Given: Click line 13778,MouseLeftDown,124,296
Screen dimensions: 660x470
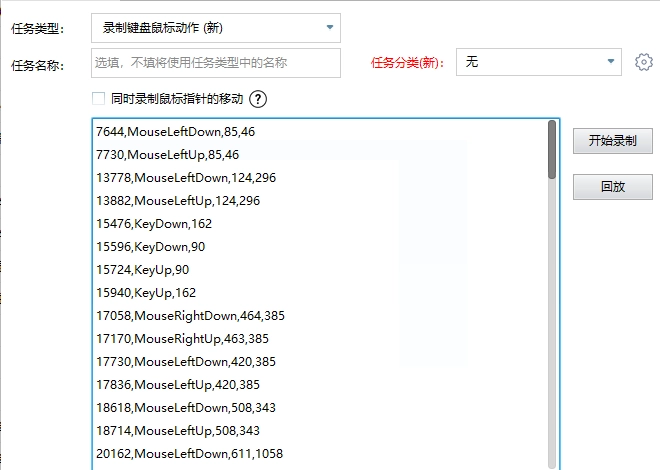Looking at the screenshot, I should [185, 178].
